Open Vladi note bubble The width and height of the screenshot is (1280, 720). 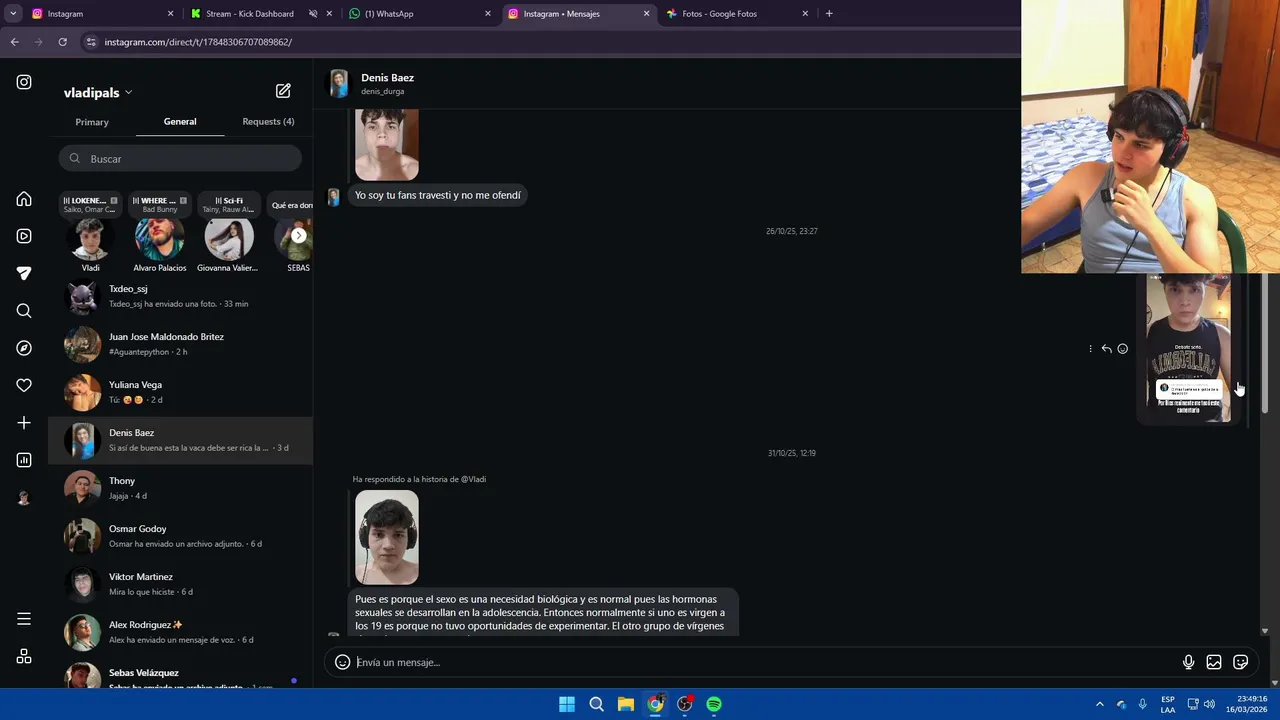point(90,204)
